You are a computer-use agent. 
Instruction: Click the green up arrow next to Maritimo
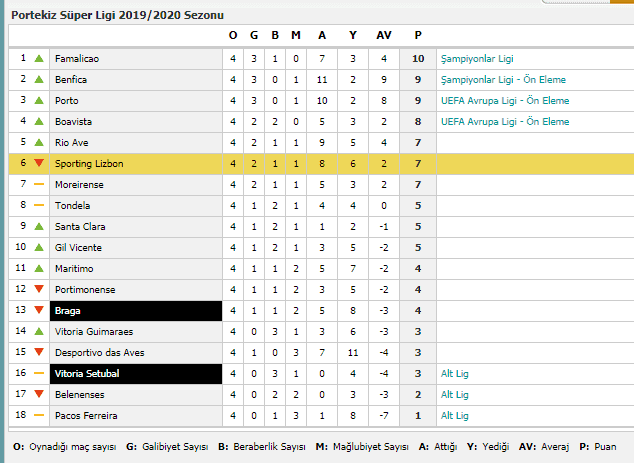point(39,268)
